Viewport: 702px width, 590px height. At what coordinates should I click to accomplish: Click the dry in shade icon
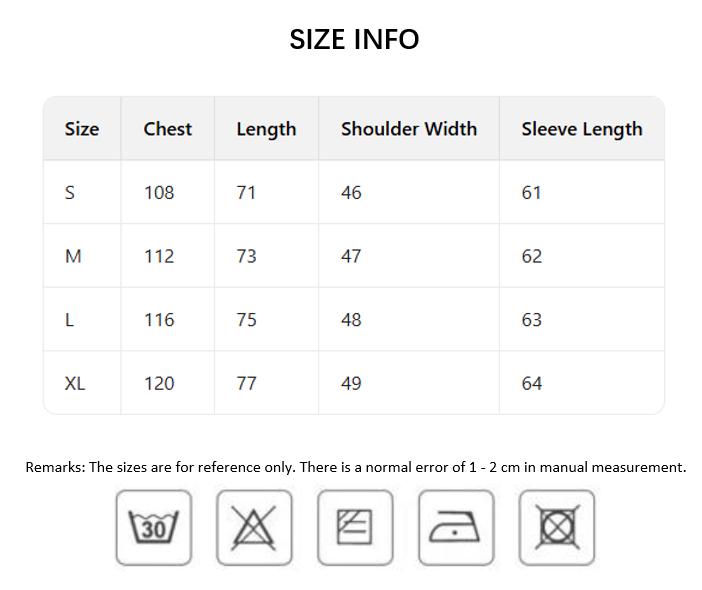[x=355, y=527]
